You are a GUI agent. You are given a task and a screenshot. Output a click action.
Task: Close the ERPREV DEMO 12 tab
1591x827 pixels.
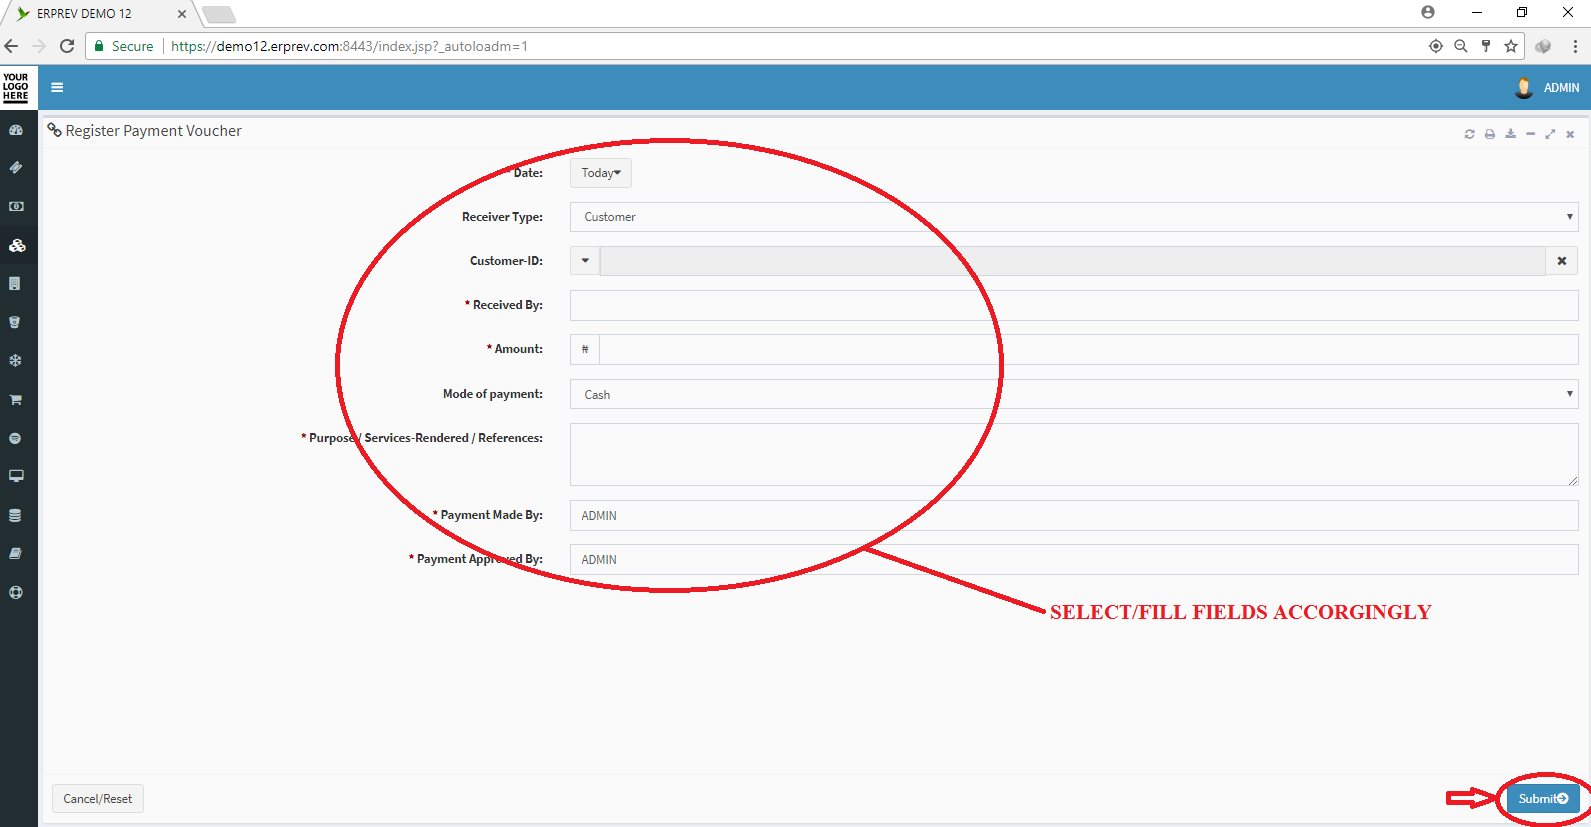point(181,14)
